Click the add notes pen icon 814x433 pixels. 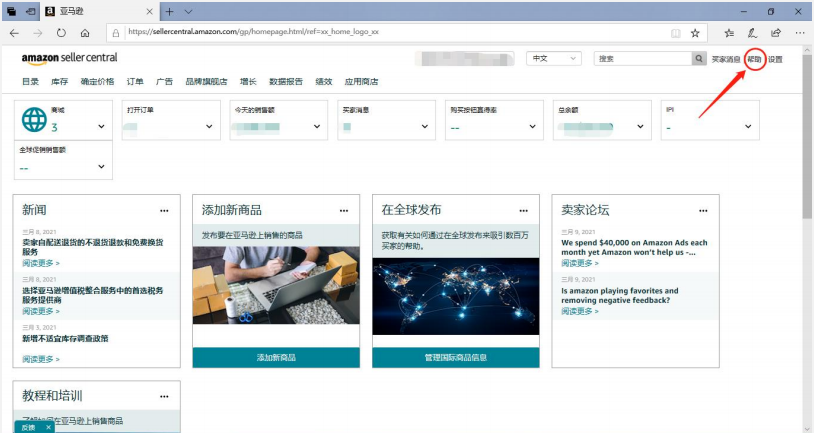tap(752, 33)
